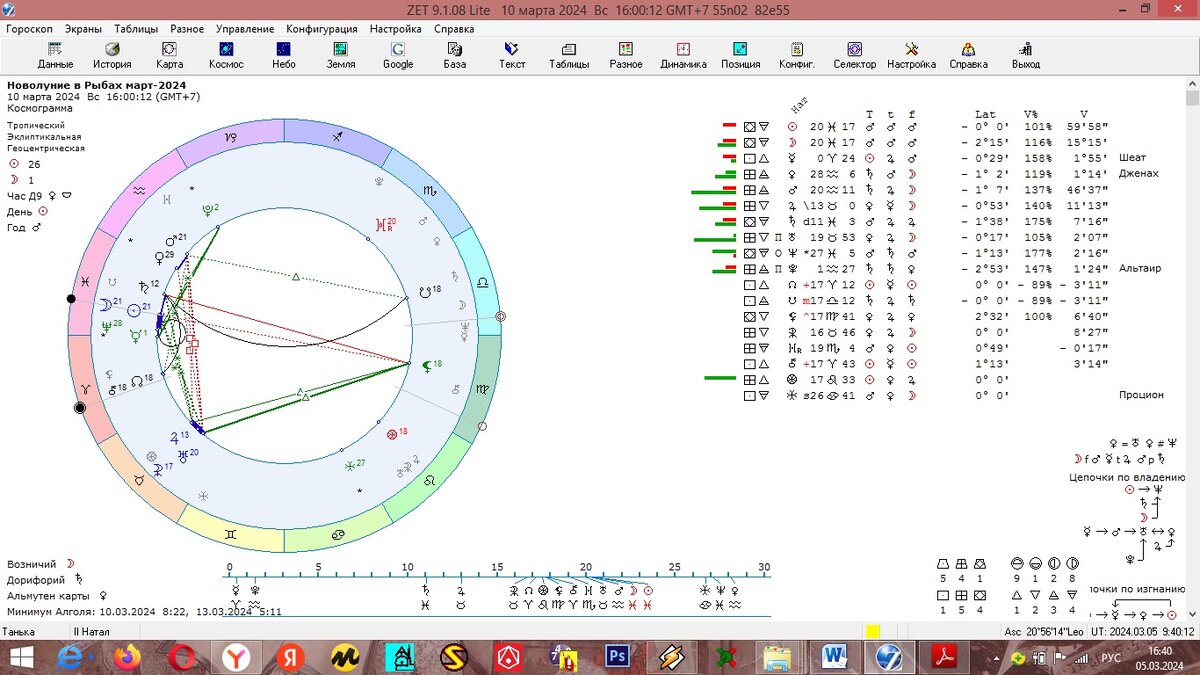The width and height of the screenshot is (1200, 675).
Task: Open the Управление menu
Action: click(245, 29)
